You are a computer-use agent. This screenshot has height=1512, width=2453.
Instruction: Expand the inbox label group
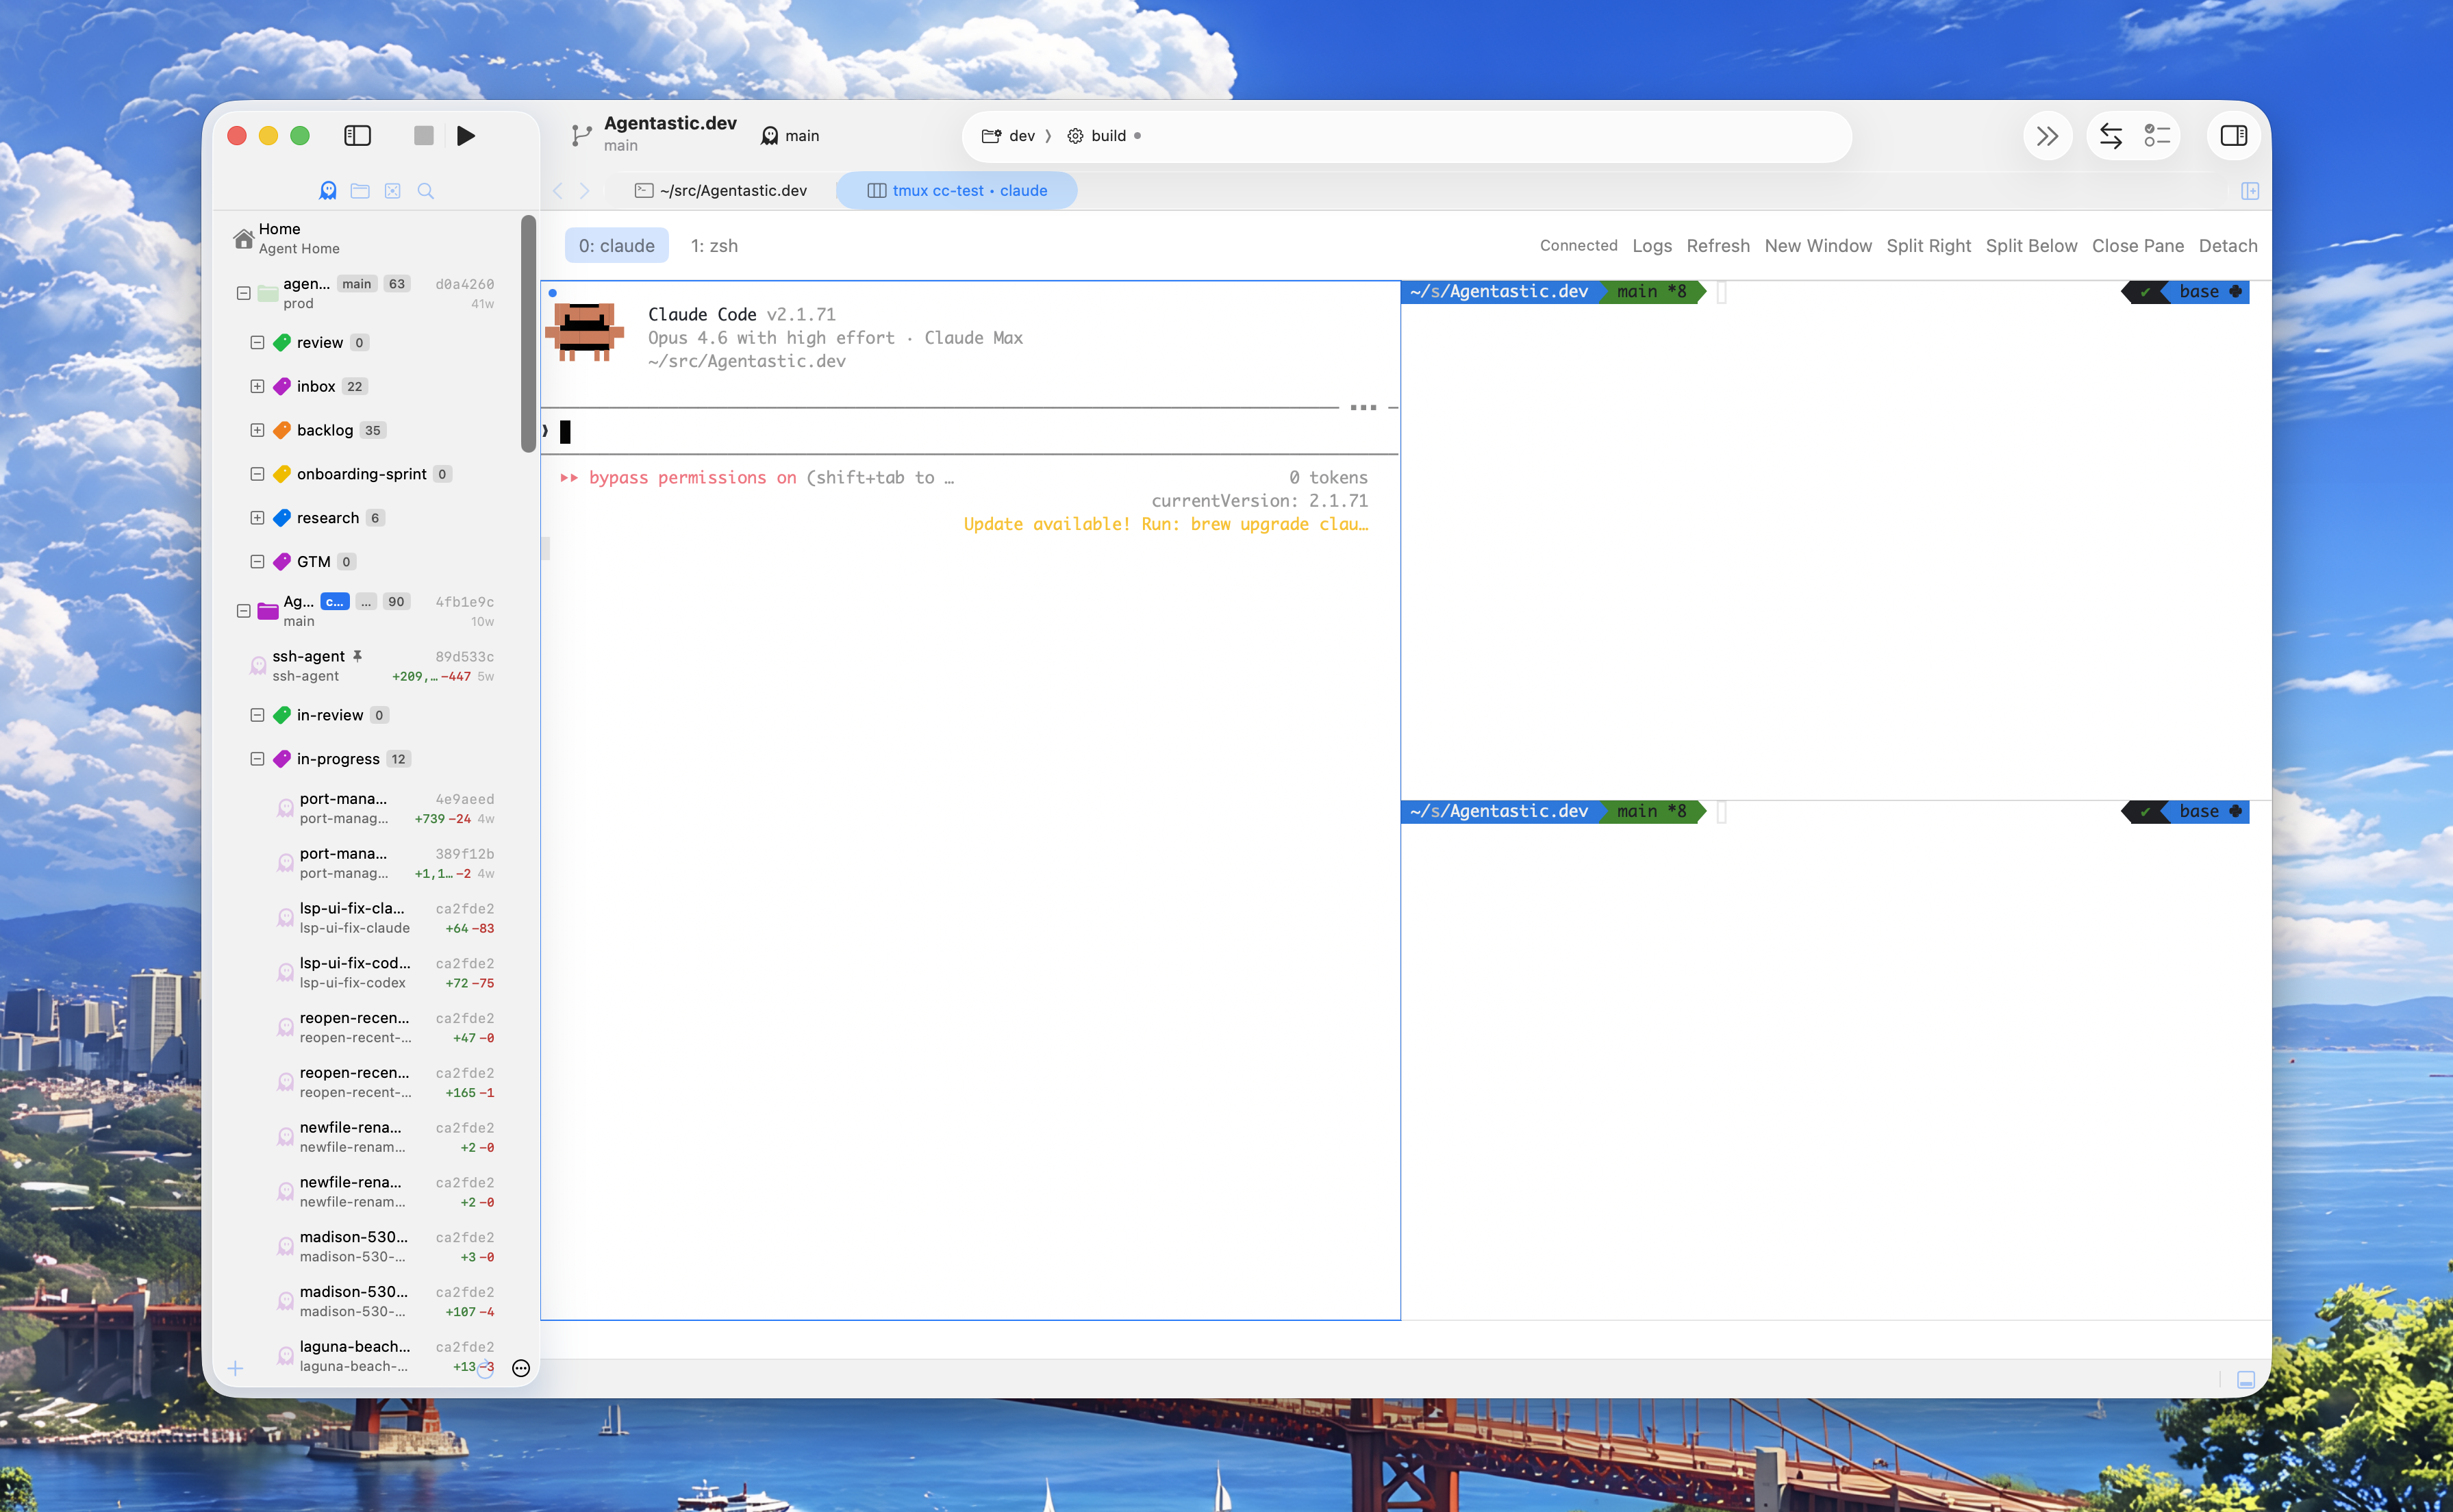click(x=257, y=386)
